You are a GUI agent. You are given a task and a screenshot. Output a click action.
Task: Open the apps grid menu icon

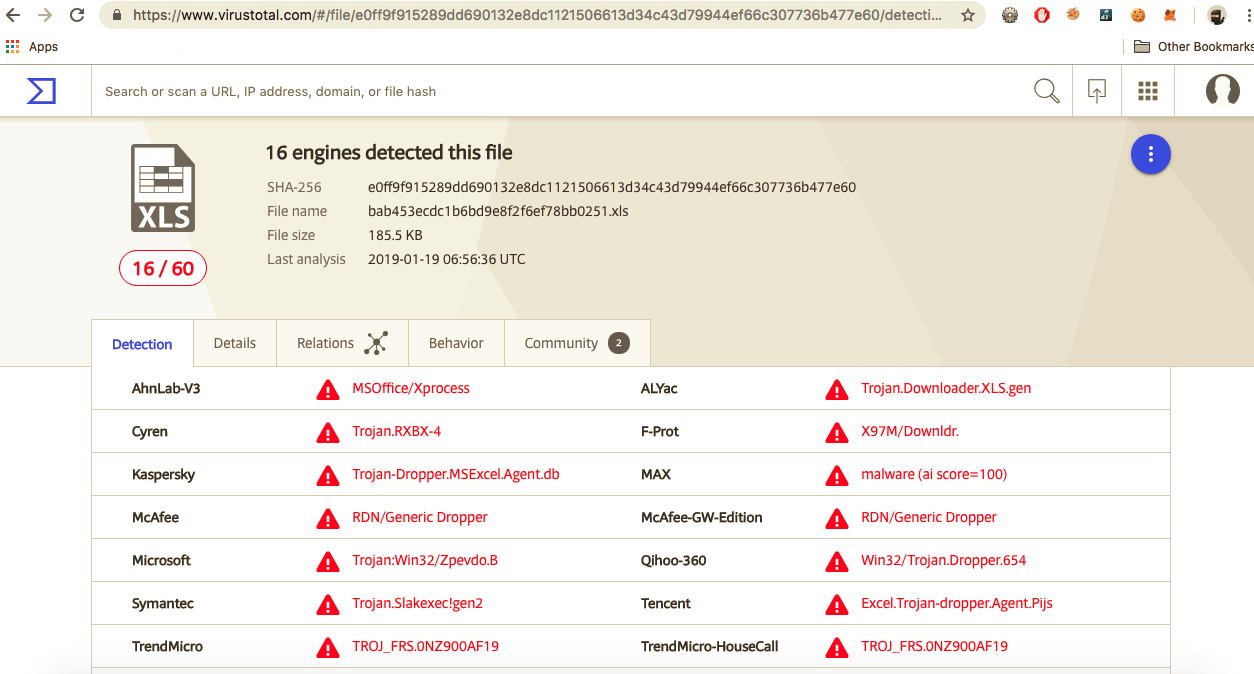1148,91
